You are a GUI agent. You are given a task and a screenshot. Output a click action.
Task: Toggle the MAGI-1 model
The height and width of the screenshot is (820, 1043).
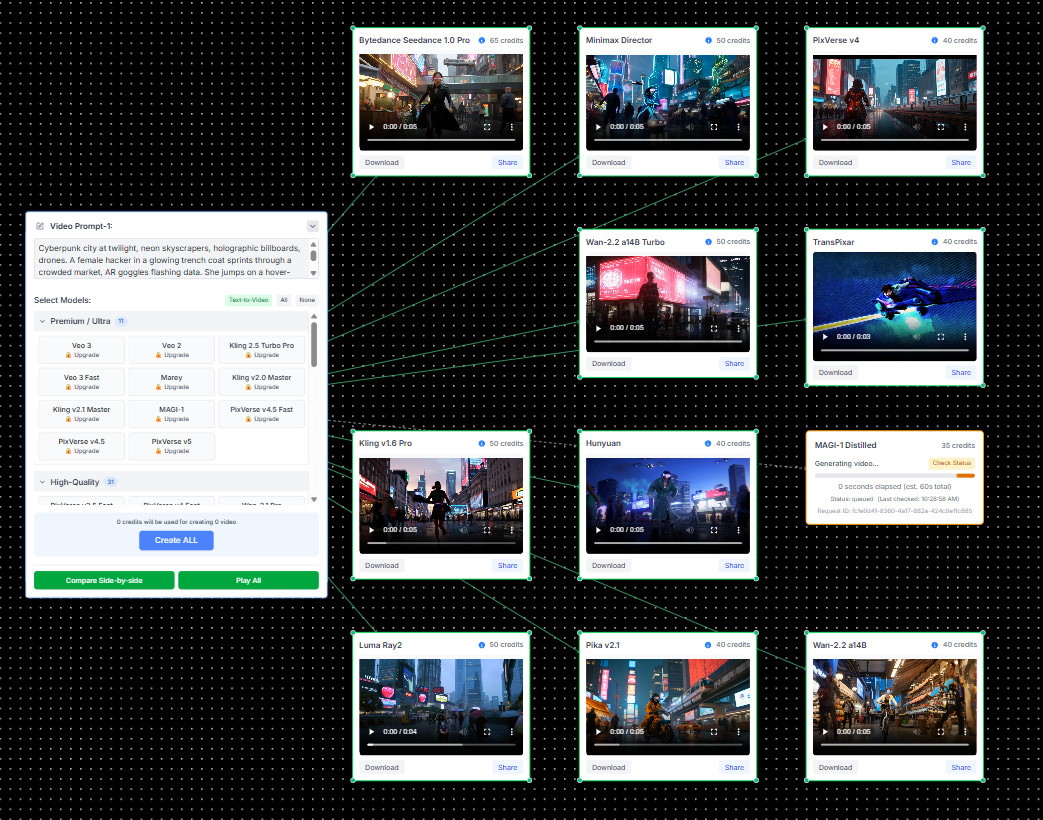pyautogui.click(x=172, y=414)
